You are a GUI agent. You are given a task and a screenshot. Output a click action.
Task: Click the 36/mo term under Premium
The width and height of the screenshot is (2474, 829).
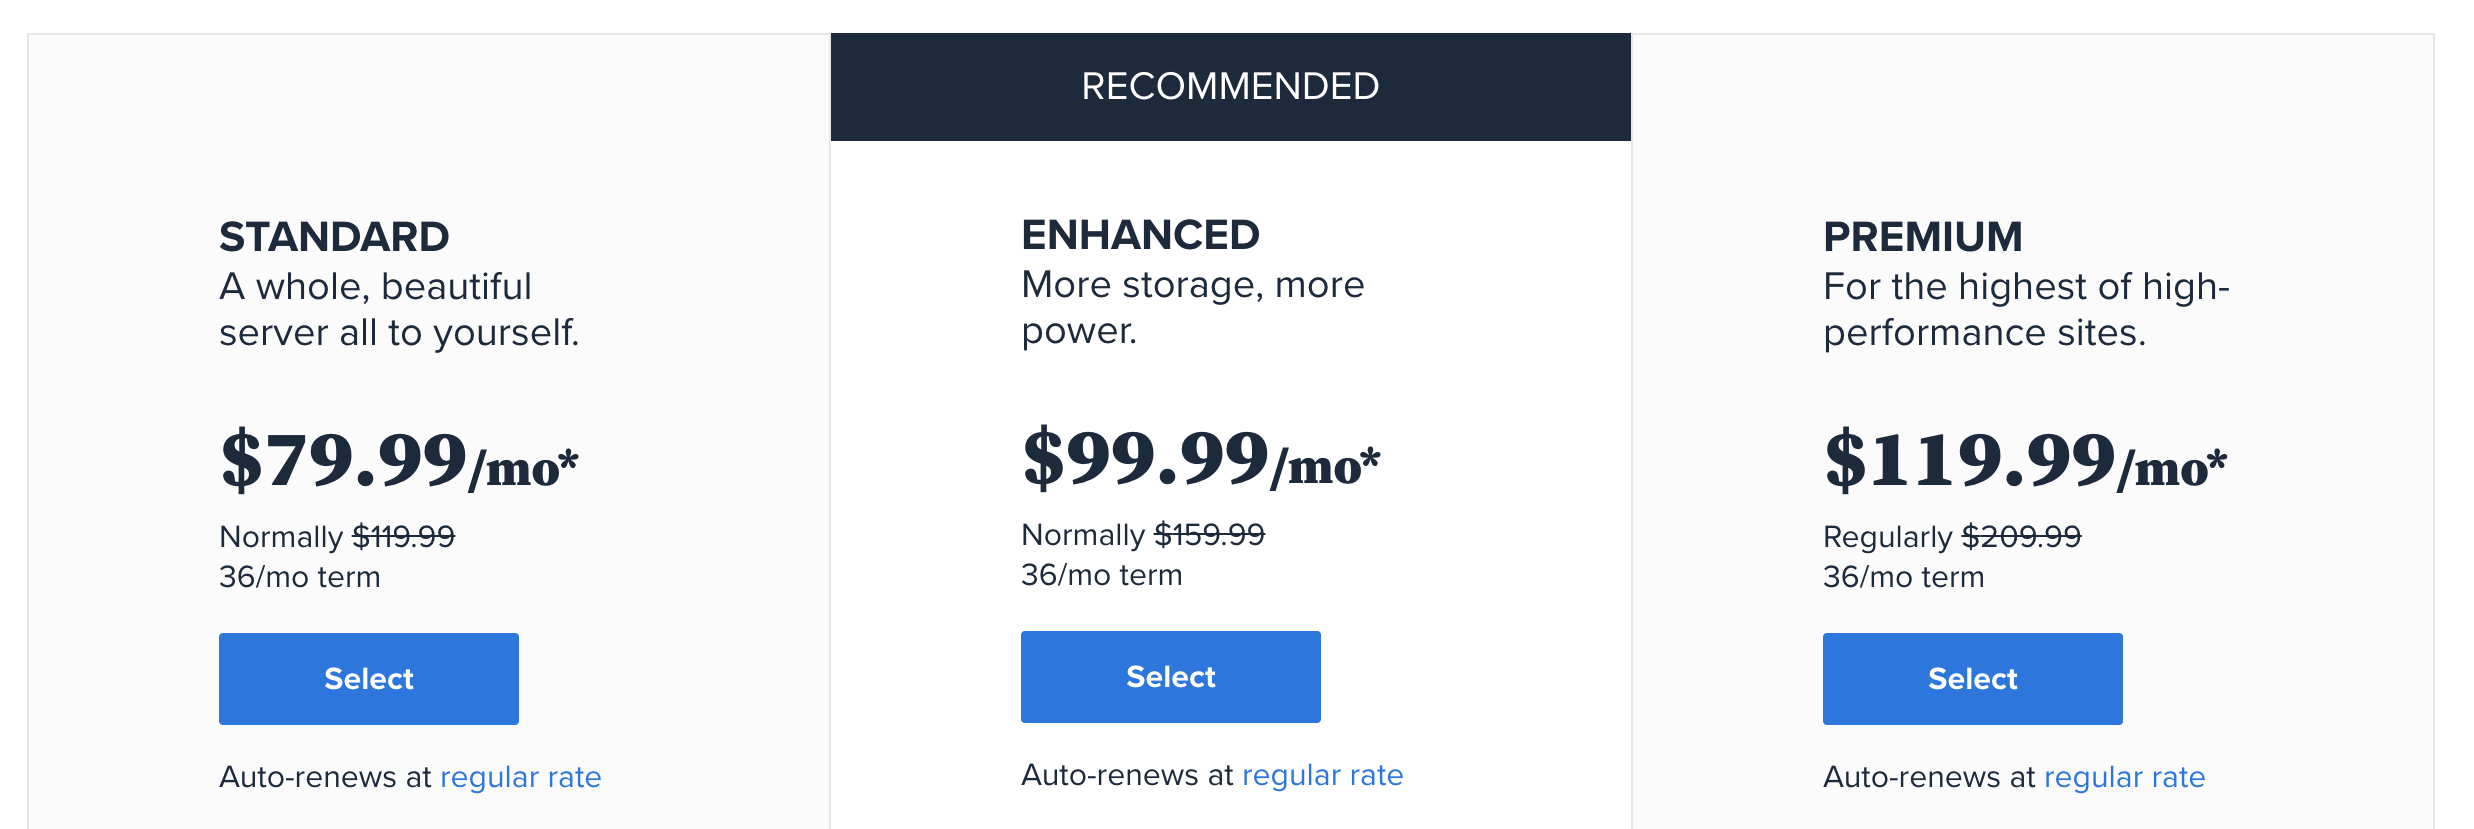point(1903,577)
